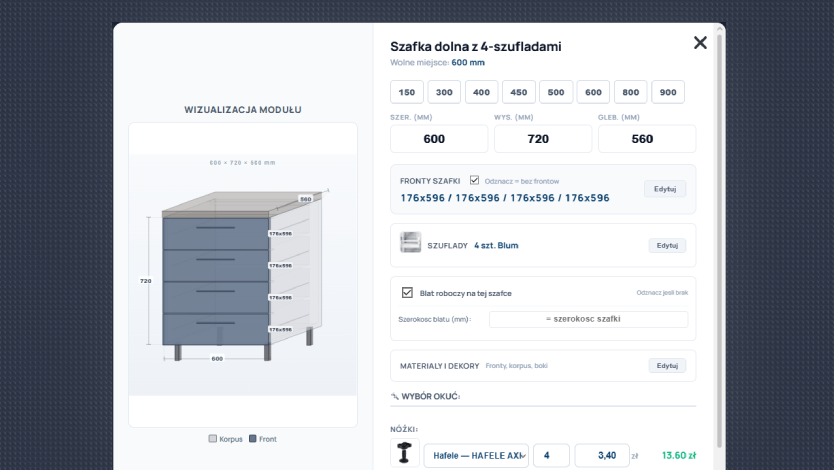The height and width of the screenshot is (470, 834).
Task: Close the cabinet configuration dialog
Action: pyautogui.click(x=700, y=43)
